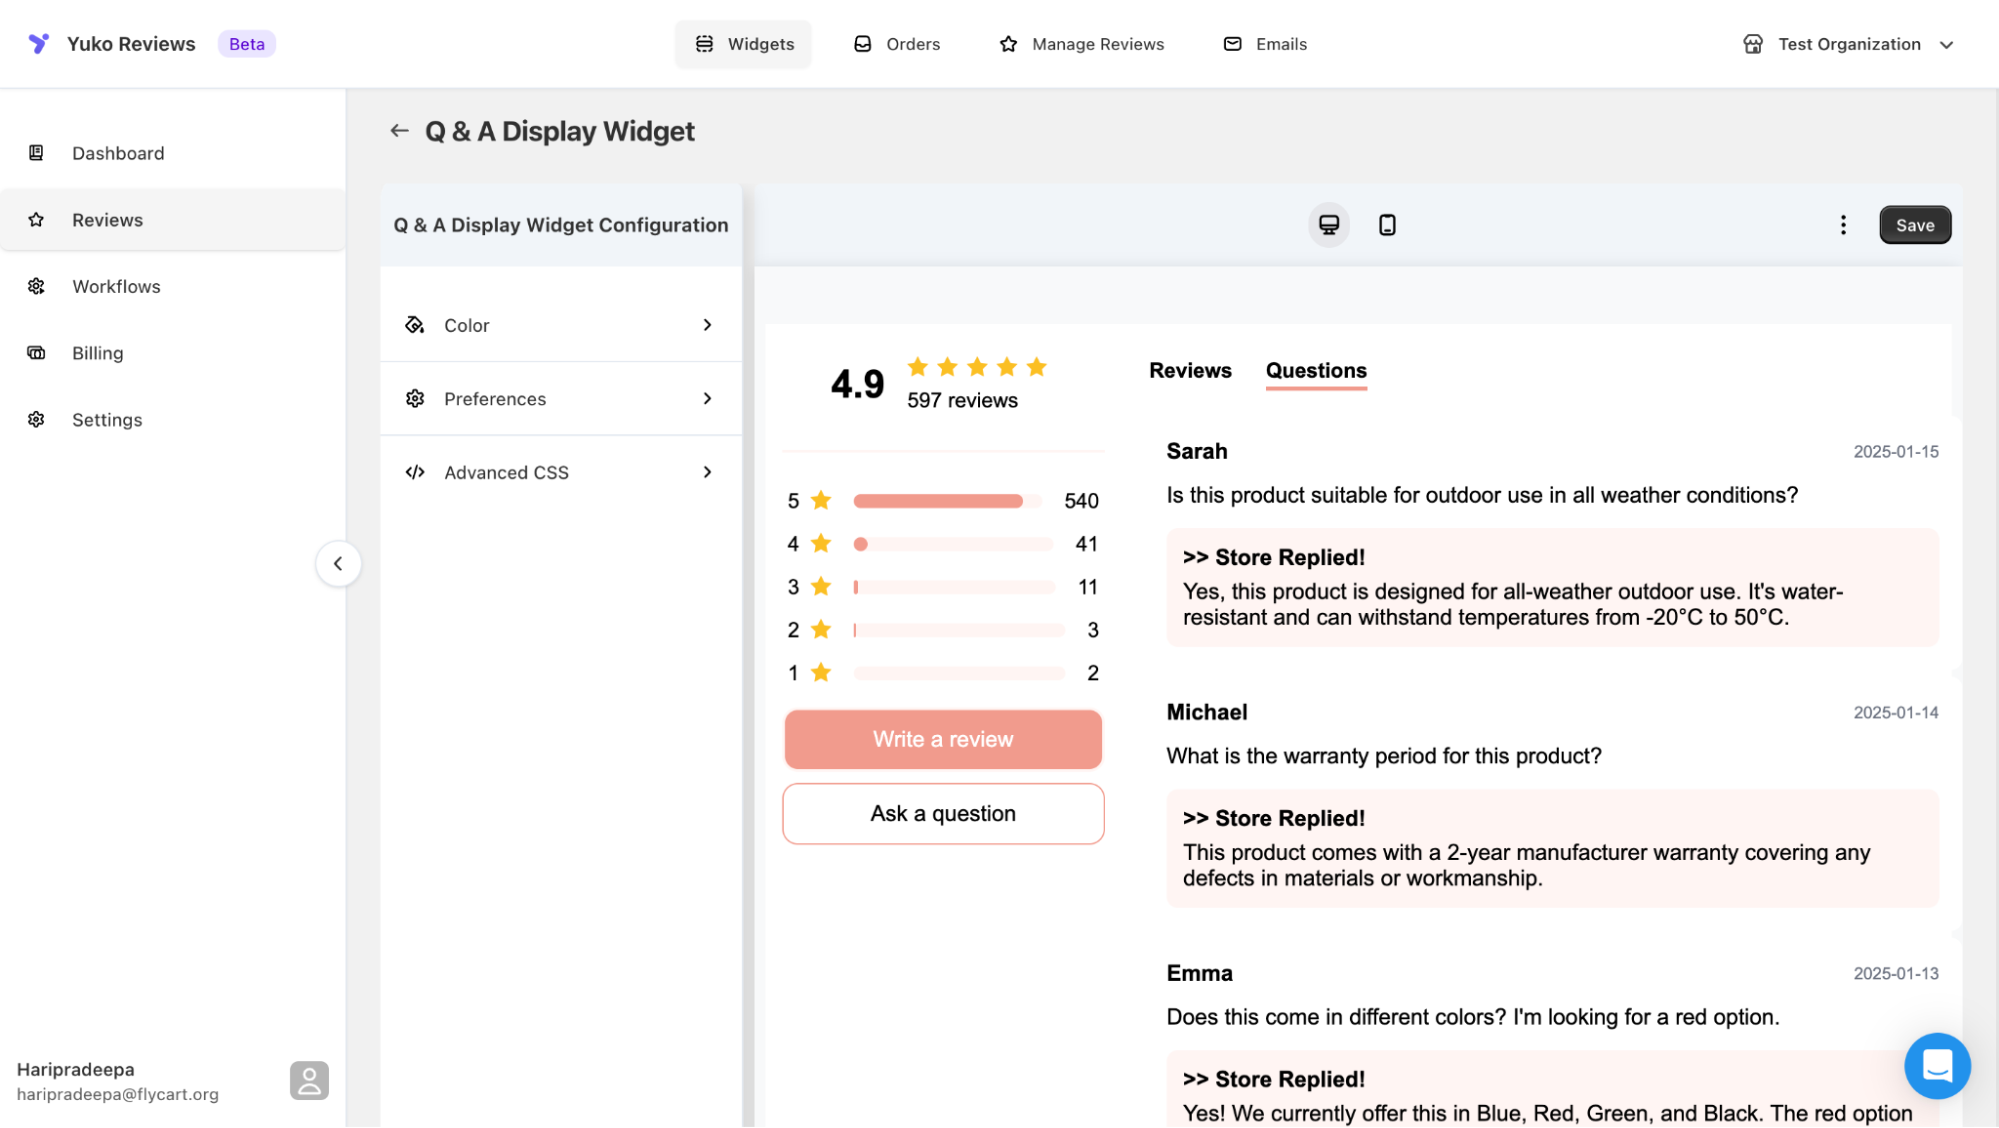The height and width of the screenshot is (1128, 1999).
Task: Go to Workflows in sidebar
Action: coord(116,287)
